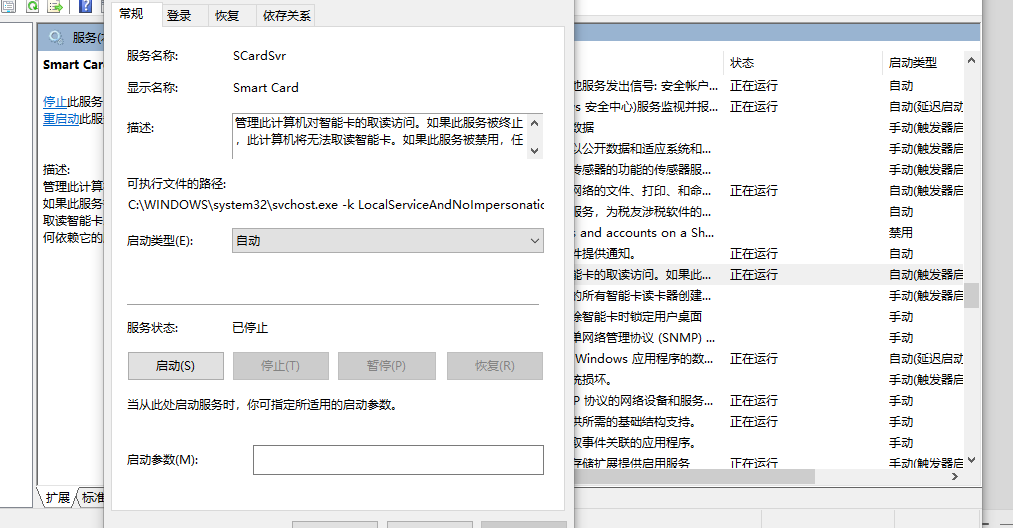
Task: Select the row 'Windows 应用程序的数...'
Action: click(x=769, y=359)
